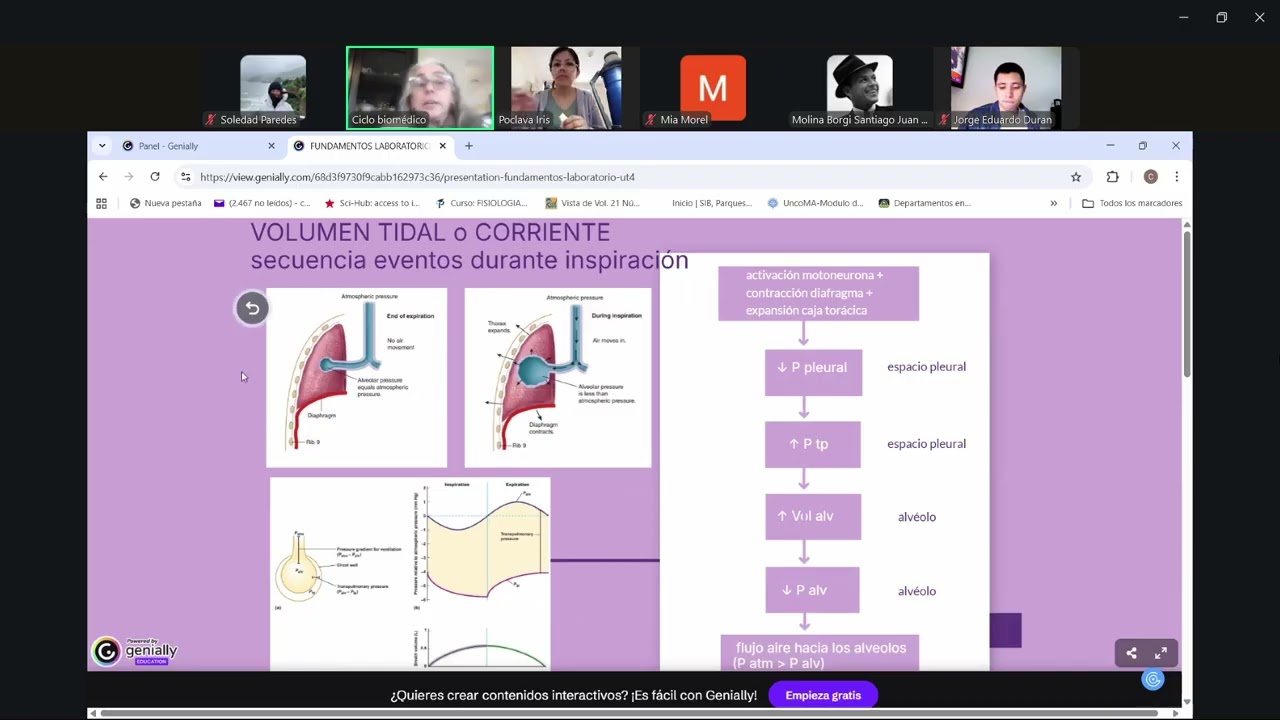Select Soledad Paredes participant tile
Image resolution: width=1280 pixels, height=720 pixels.
272,88
